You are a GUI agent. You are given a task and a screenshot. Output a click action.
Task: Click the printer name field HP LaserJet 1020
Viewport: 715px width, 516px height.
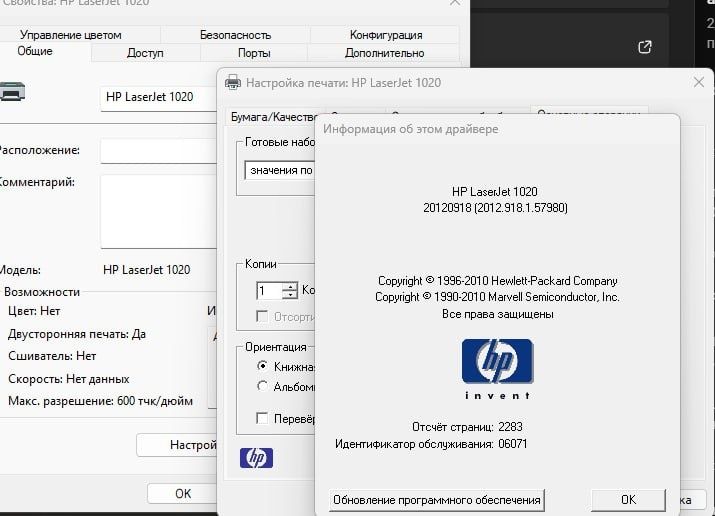click(x=158, y=97)
